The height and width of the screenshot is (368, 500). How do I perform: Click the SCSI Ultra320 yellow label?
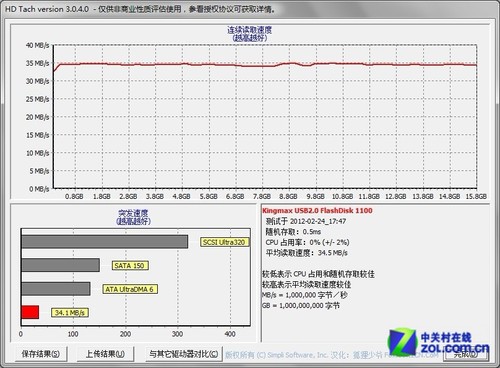(224, 242)
